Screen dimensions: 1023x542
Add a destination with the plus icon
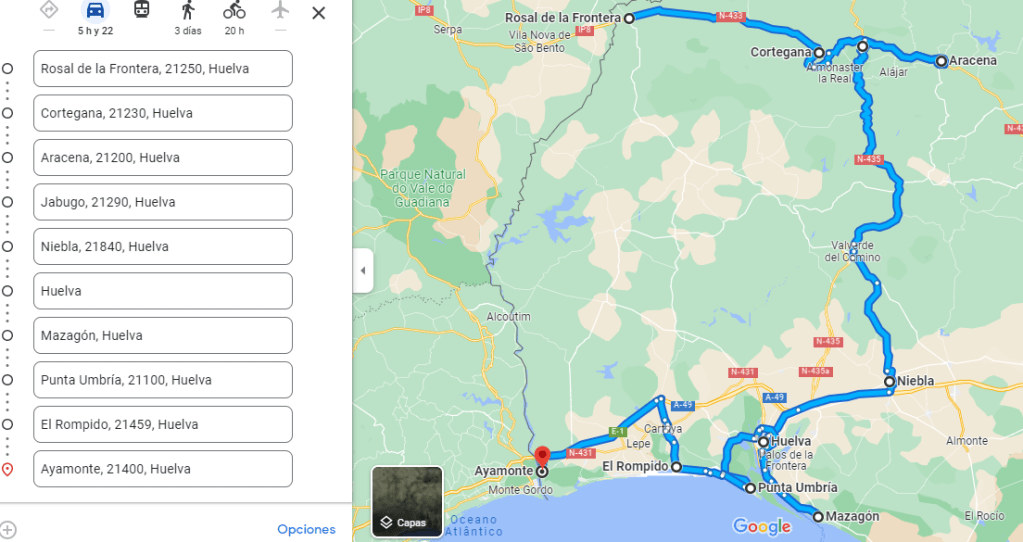click(x=8, y=530)
